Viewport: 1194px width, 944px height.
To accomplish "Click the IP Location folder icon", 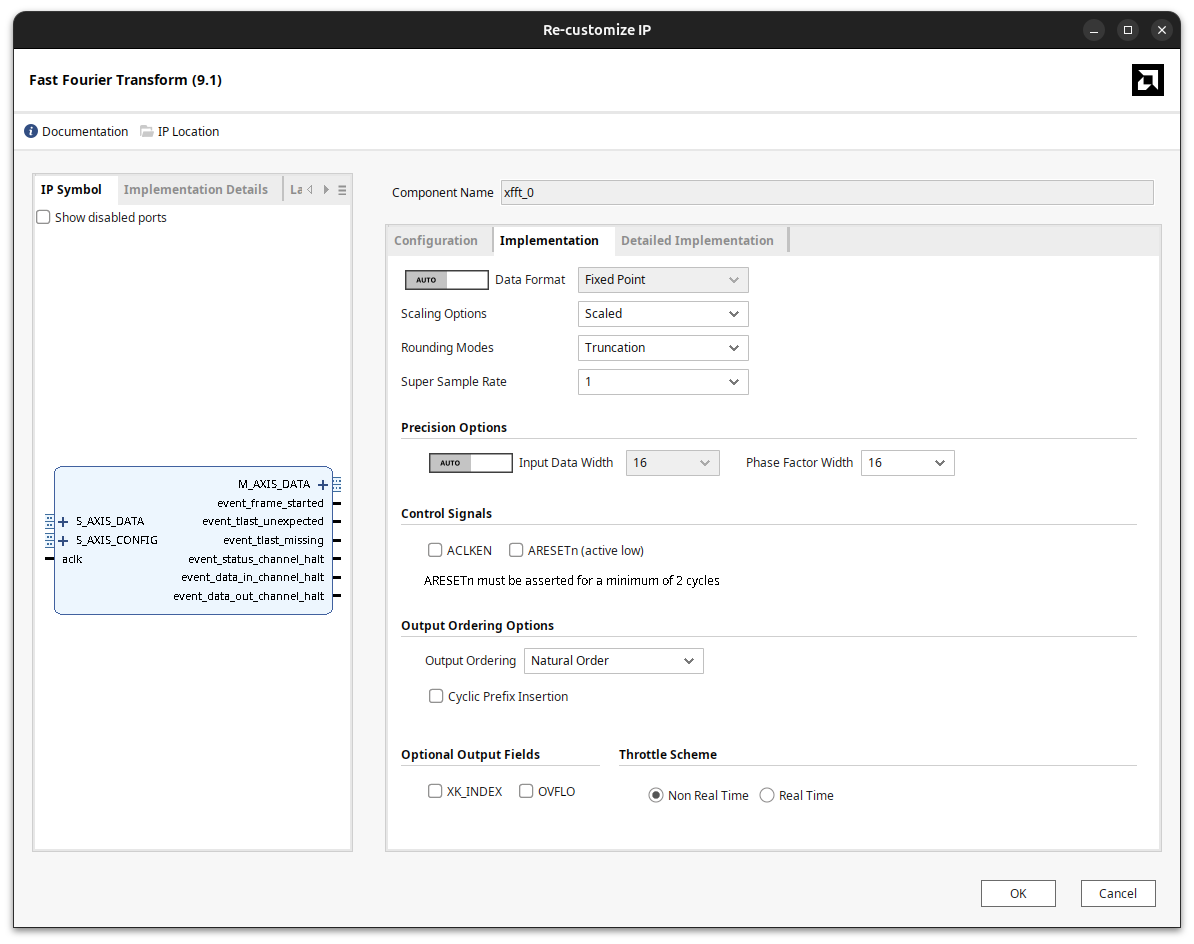I will [147, 131].
